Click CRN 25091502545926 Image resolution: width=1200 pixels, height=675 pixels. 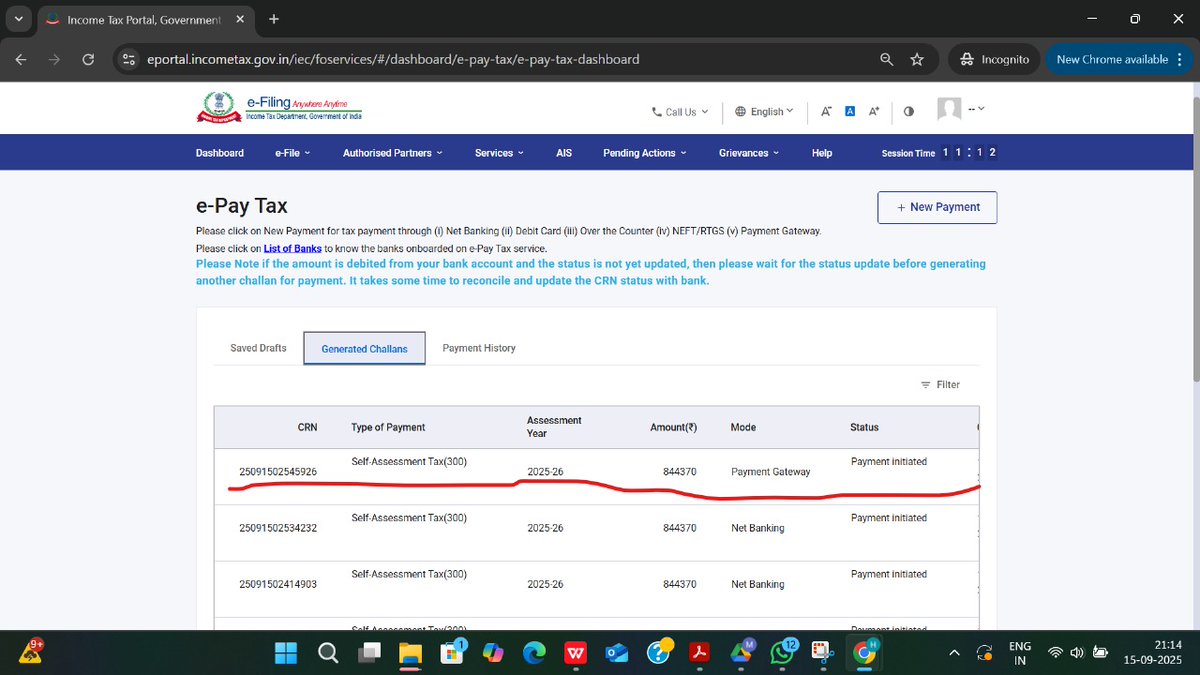click(278, 471)
